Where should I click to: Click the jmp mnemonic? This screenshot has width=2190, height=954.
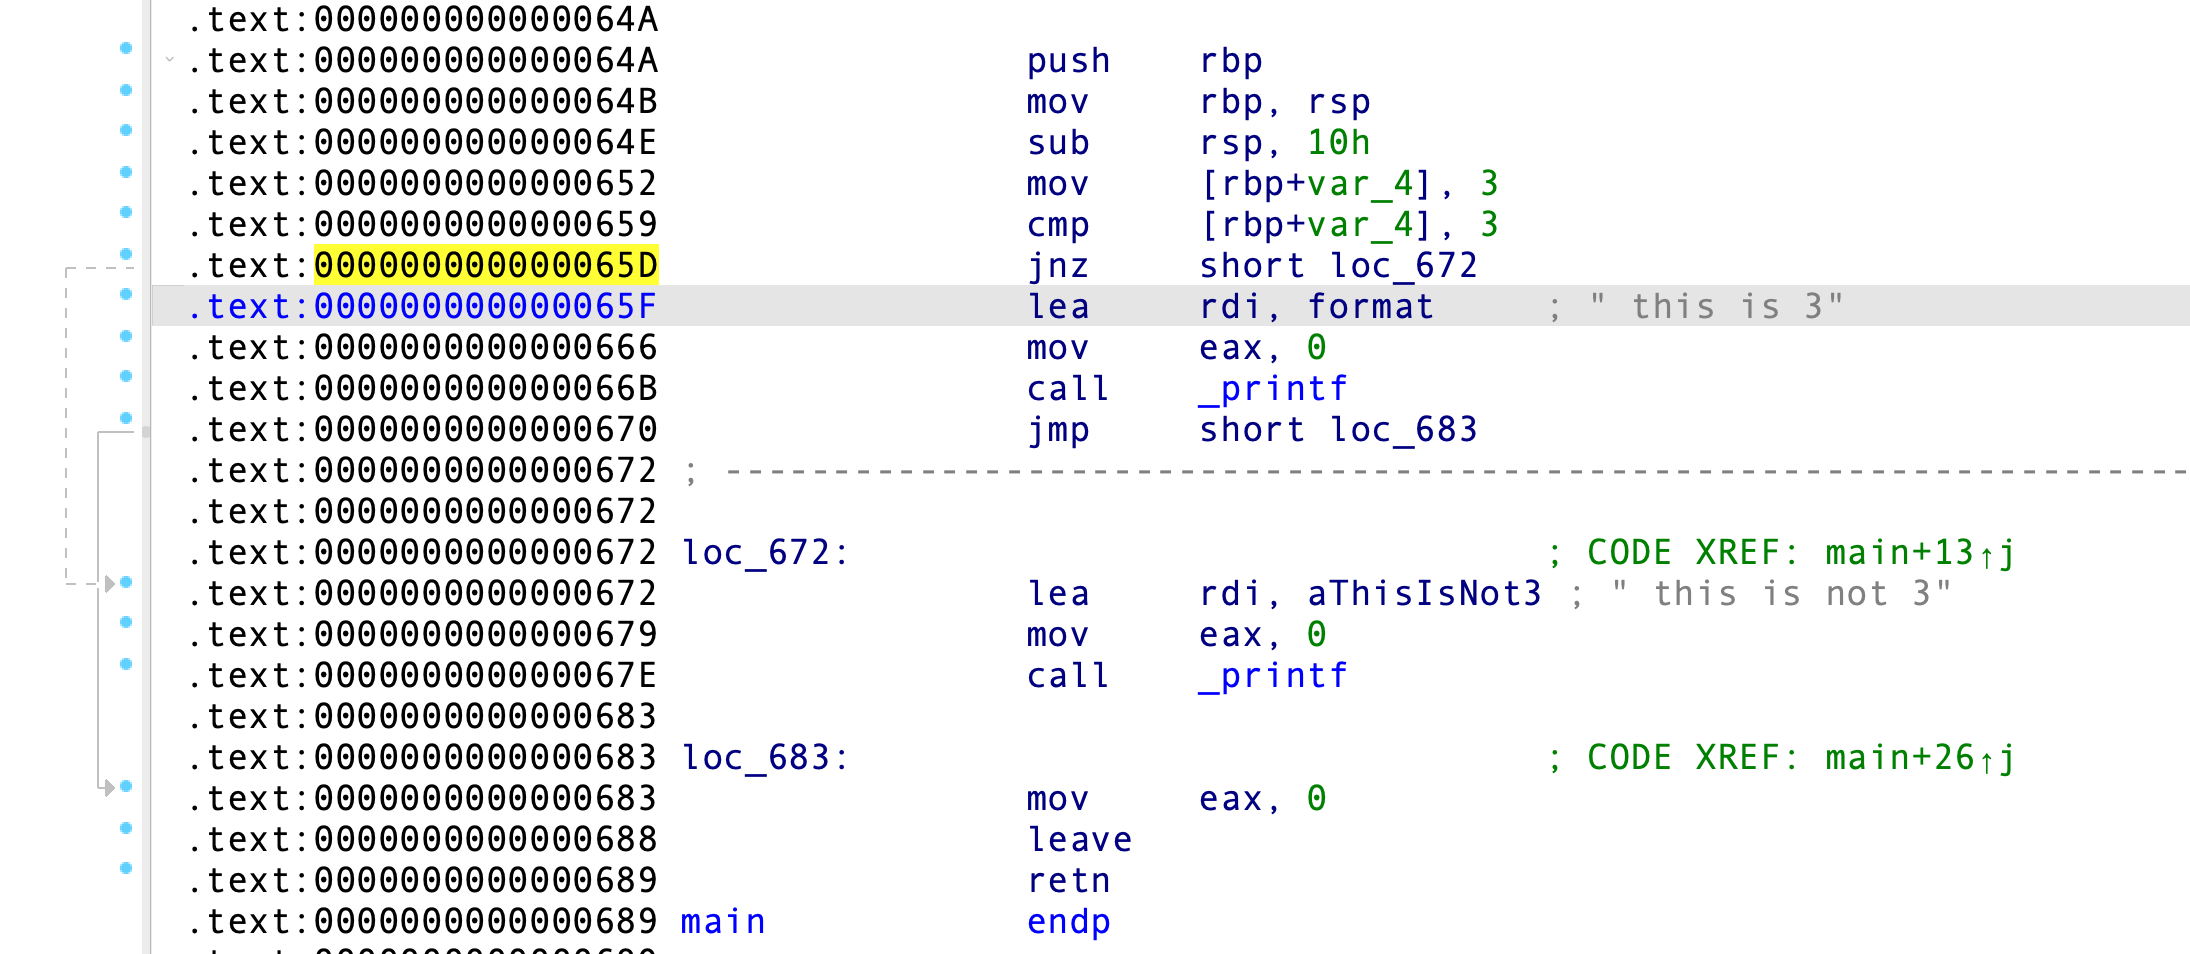tap(1058, 430)
